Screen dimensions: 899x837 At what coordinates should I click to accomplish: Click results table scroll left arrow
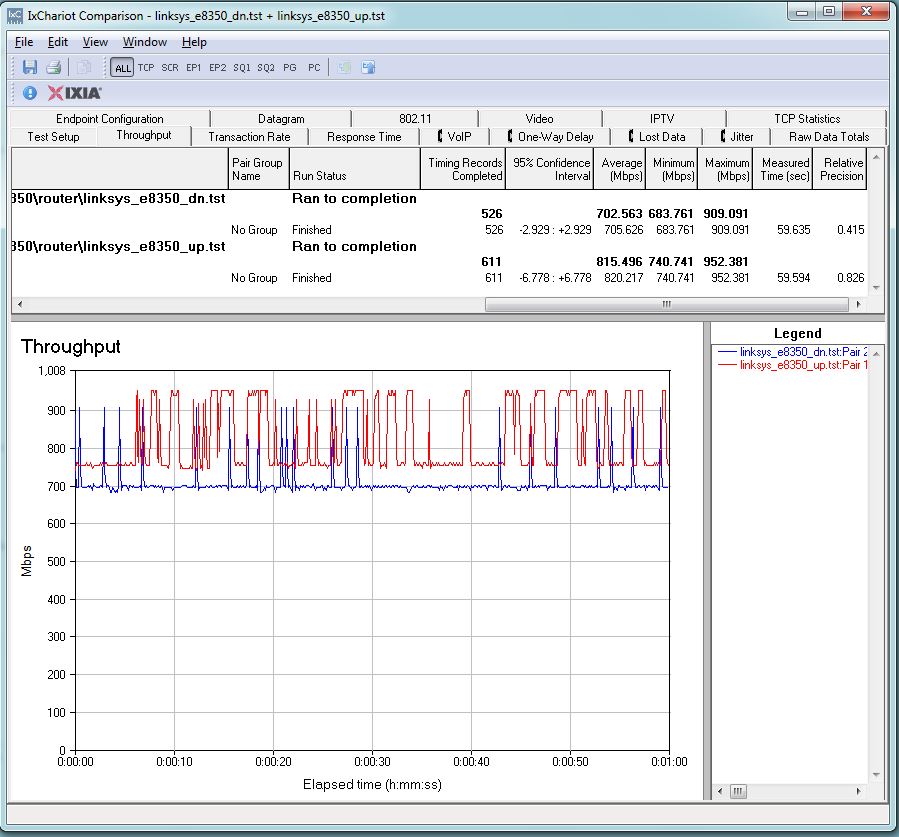pos(20,304)
